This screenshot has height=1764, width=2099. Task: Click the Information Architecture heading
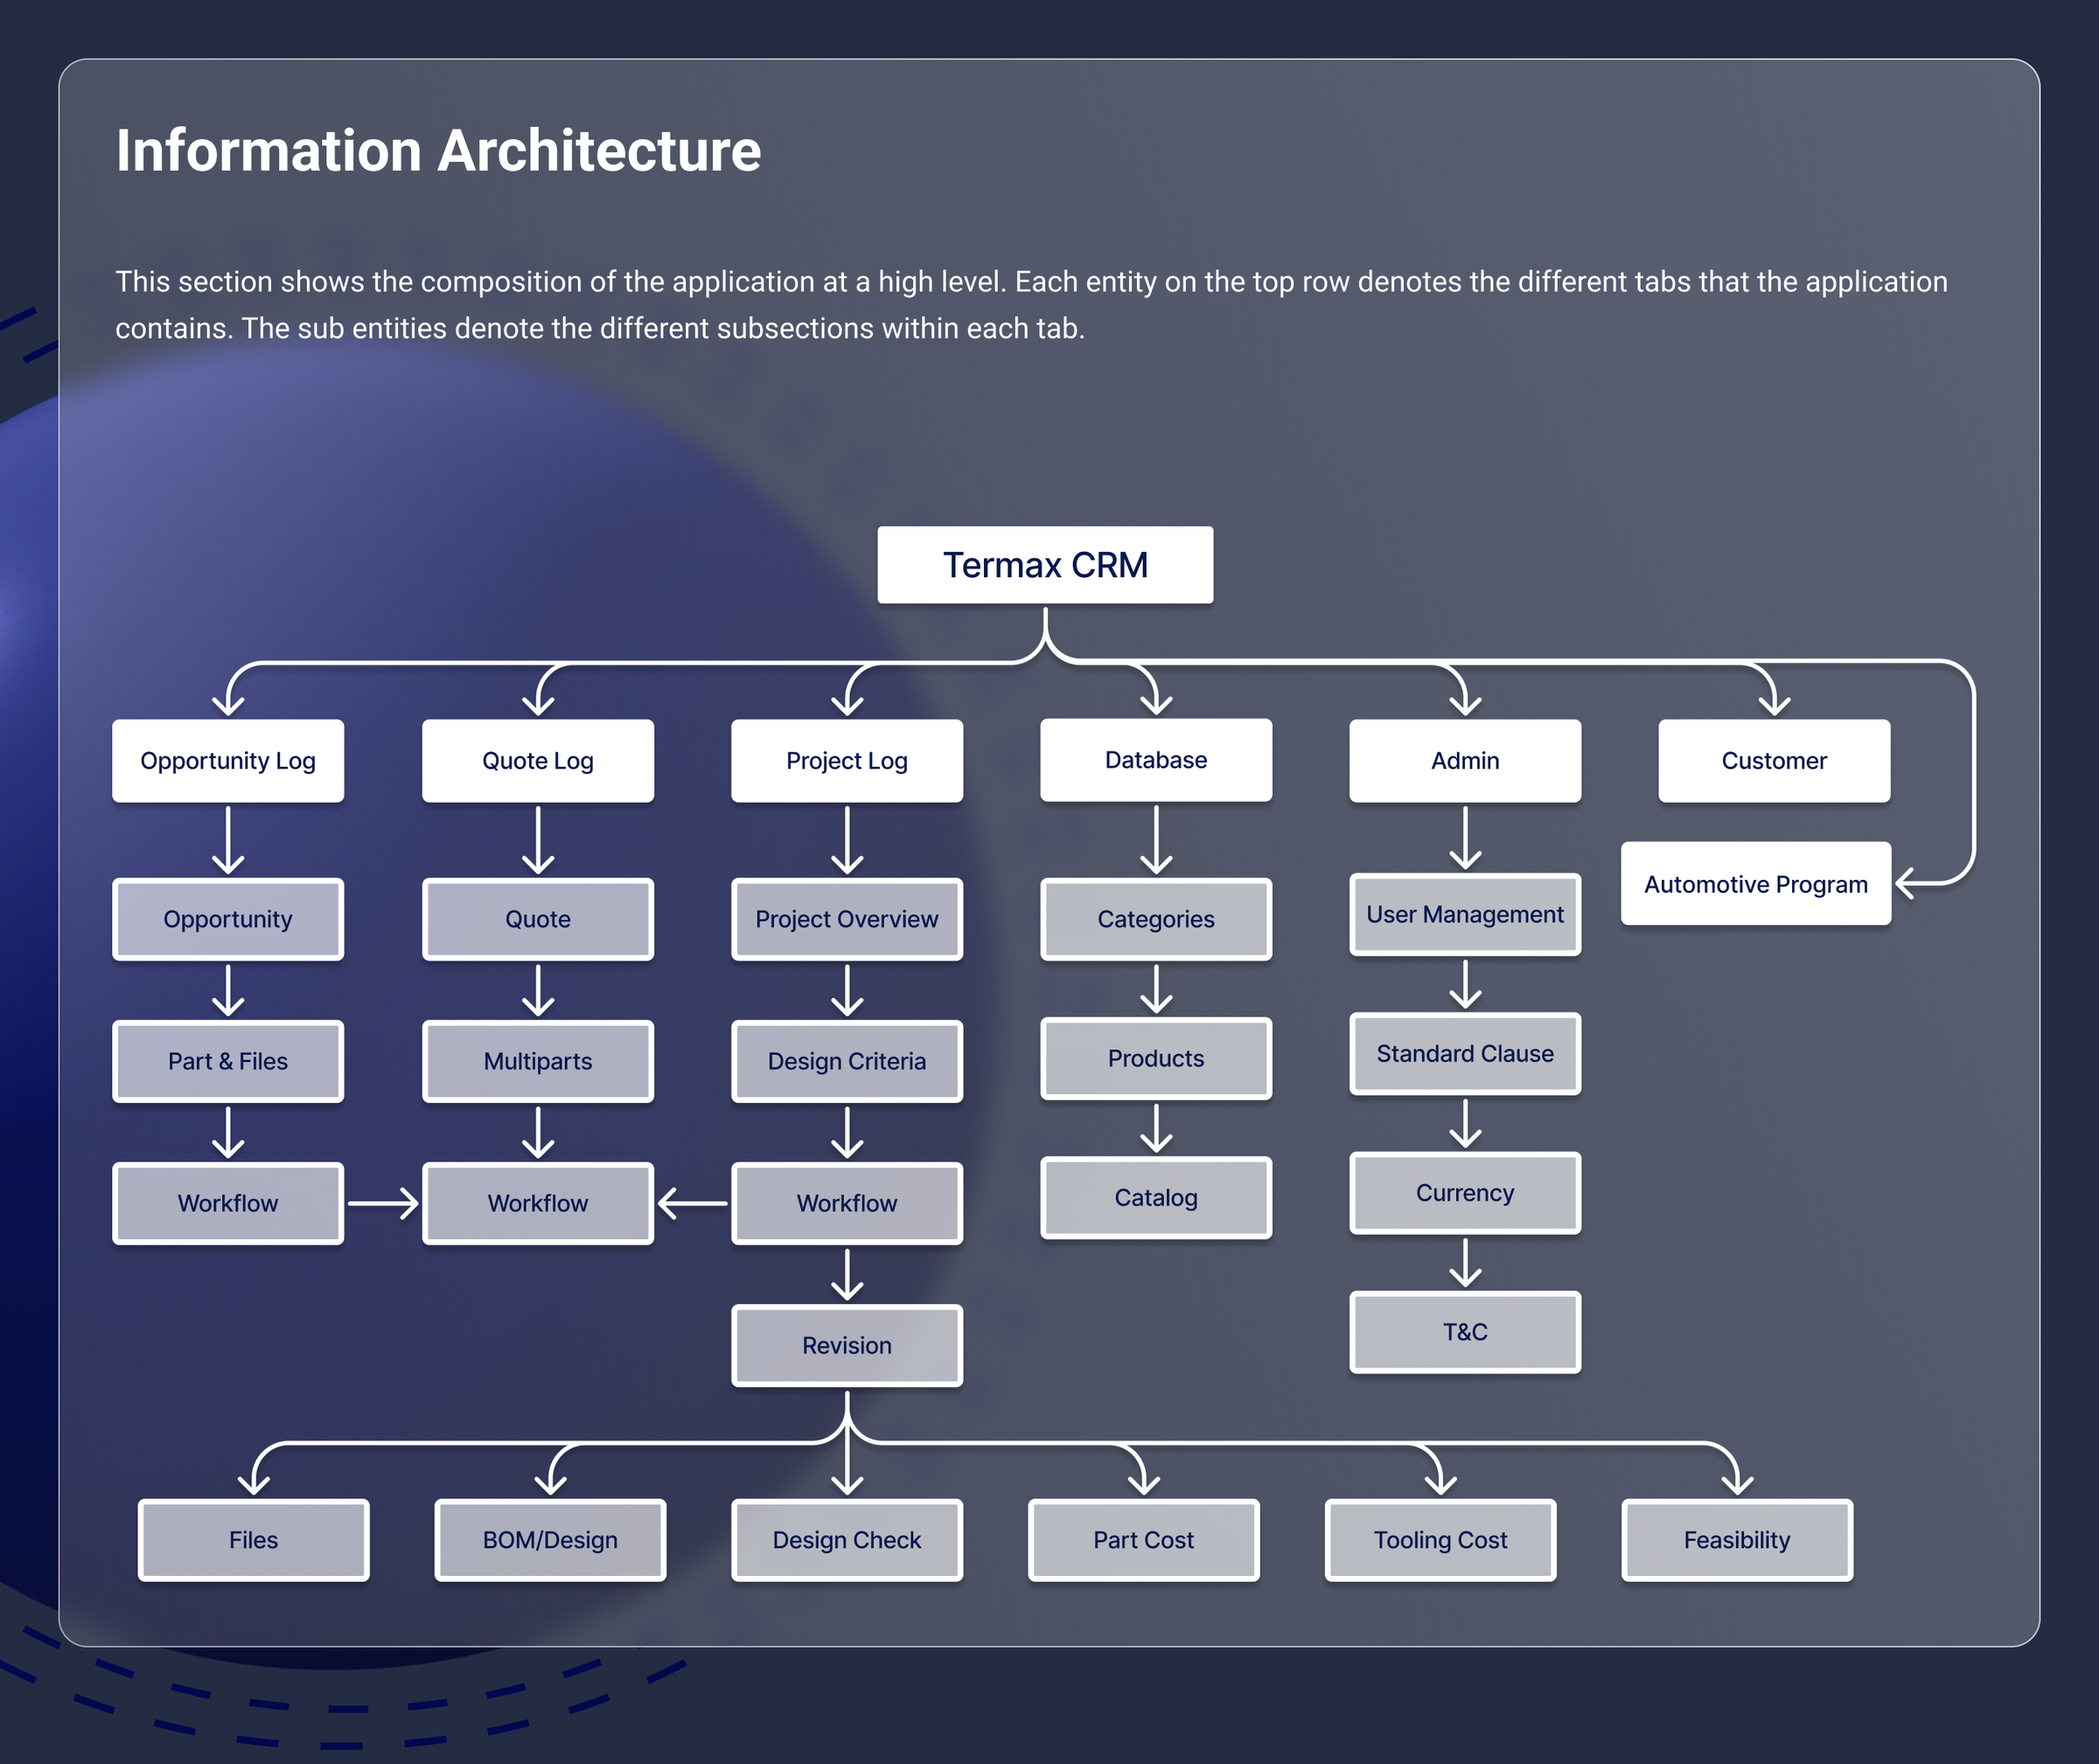pos(438,151)
